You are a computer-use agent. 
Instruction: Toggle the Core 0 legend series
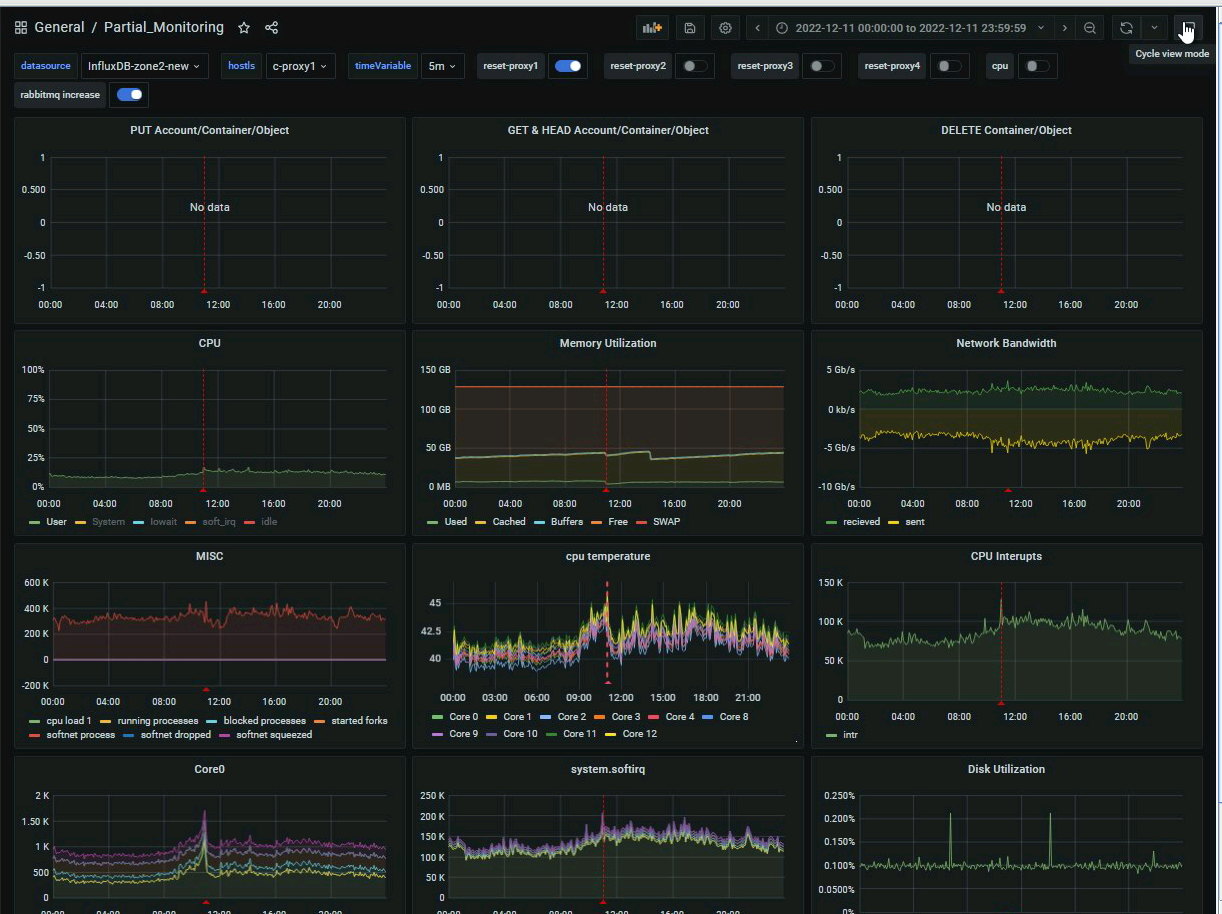[462, 717]
